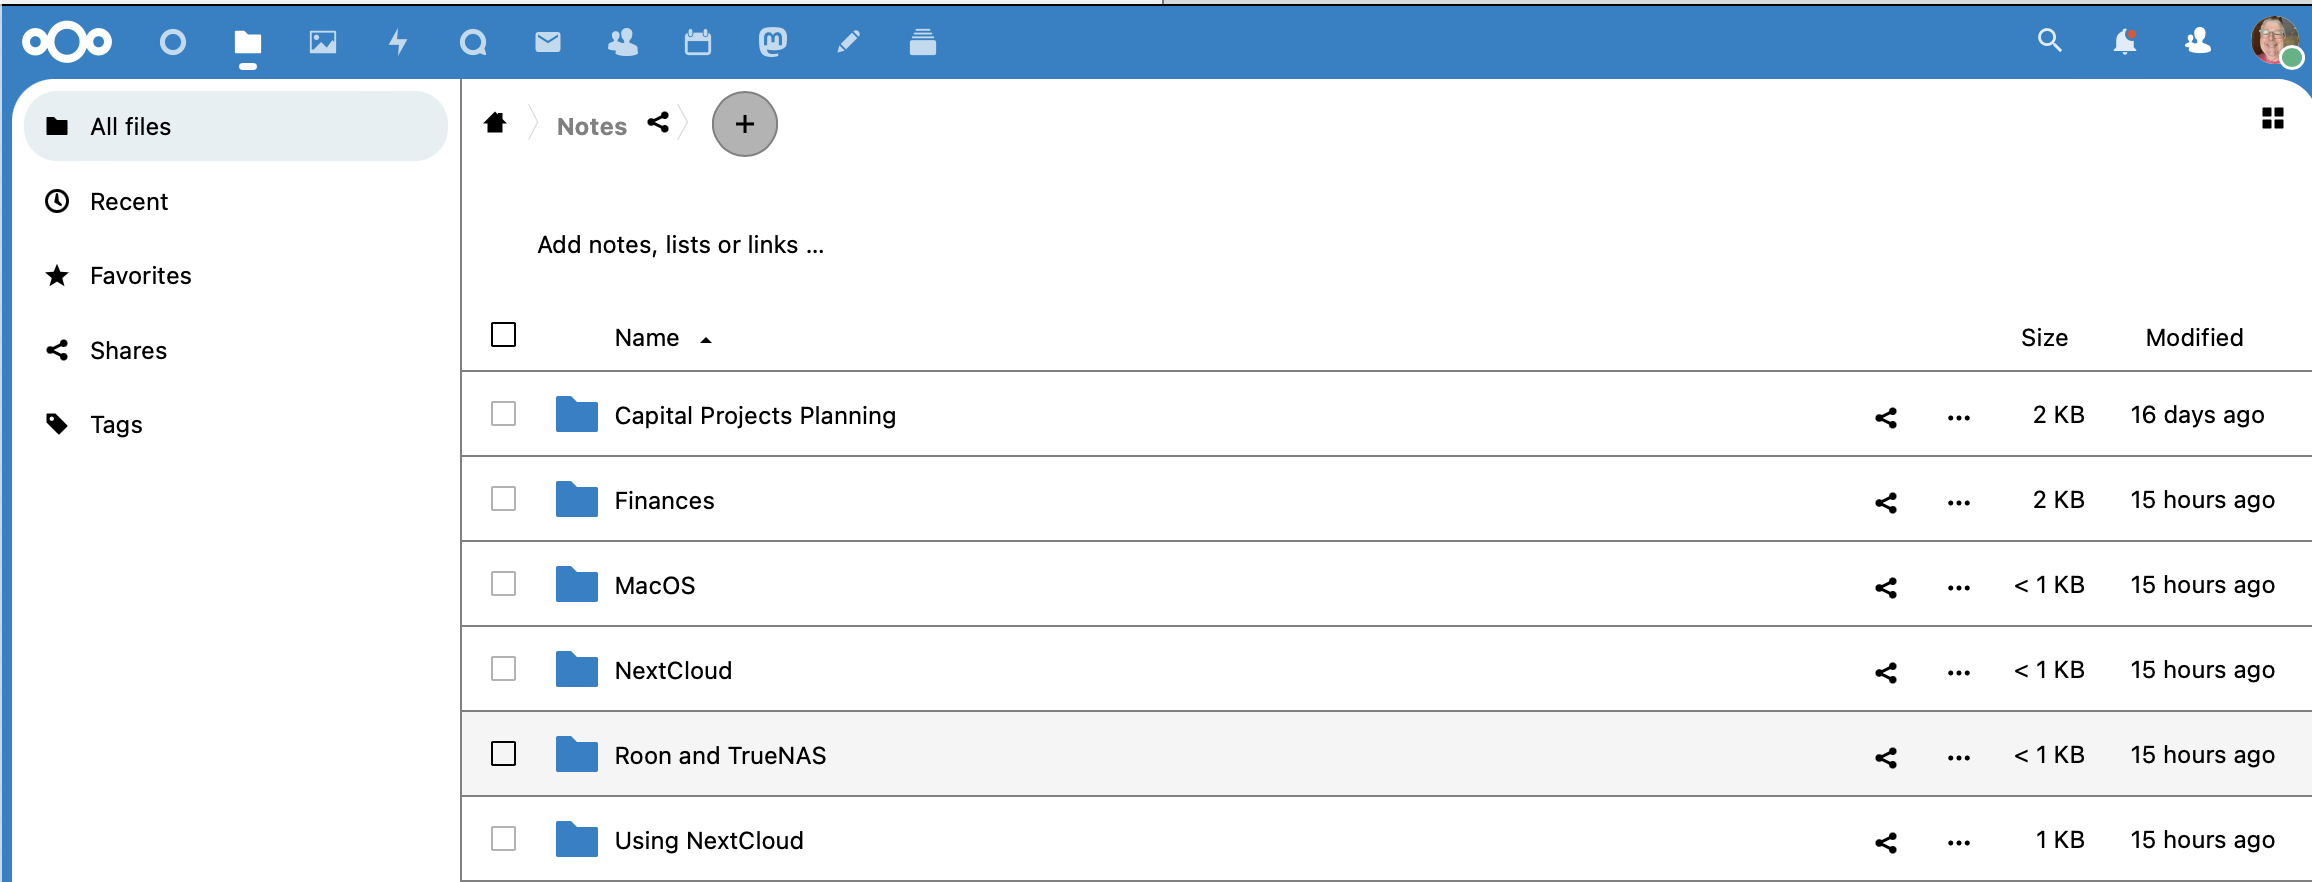Toggle the select-all files checkbox
2312x882 pixels.
504,335
